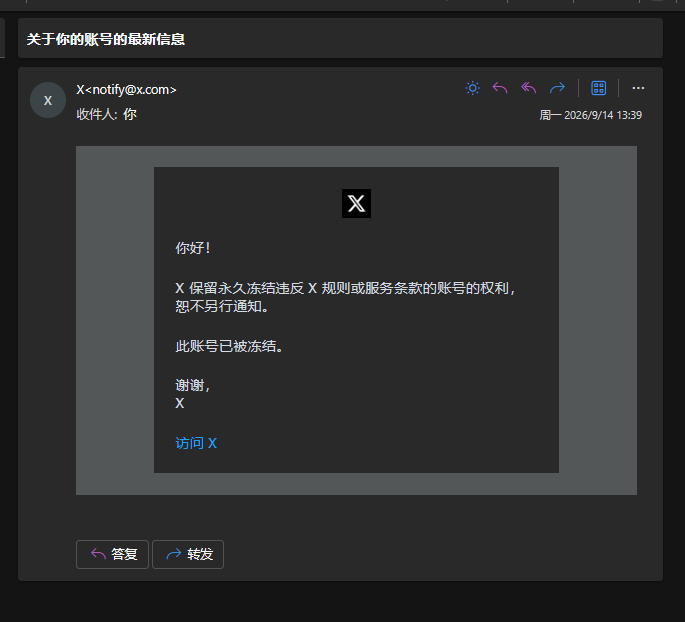Click the 转发 forward button
The image size is (685, 622).
(x=188, y=554)
